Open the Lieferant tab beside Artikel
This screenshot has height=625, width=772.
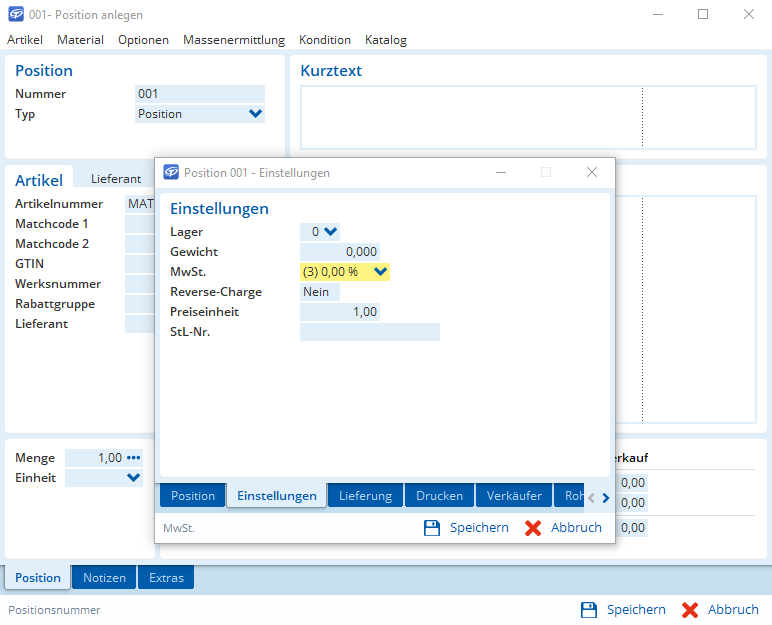(x=116, y=179)
